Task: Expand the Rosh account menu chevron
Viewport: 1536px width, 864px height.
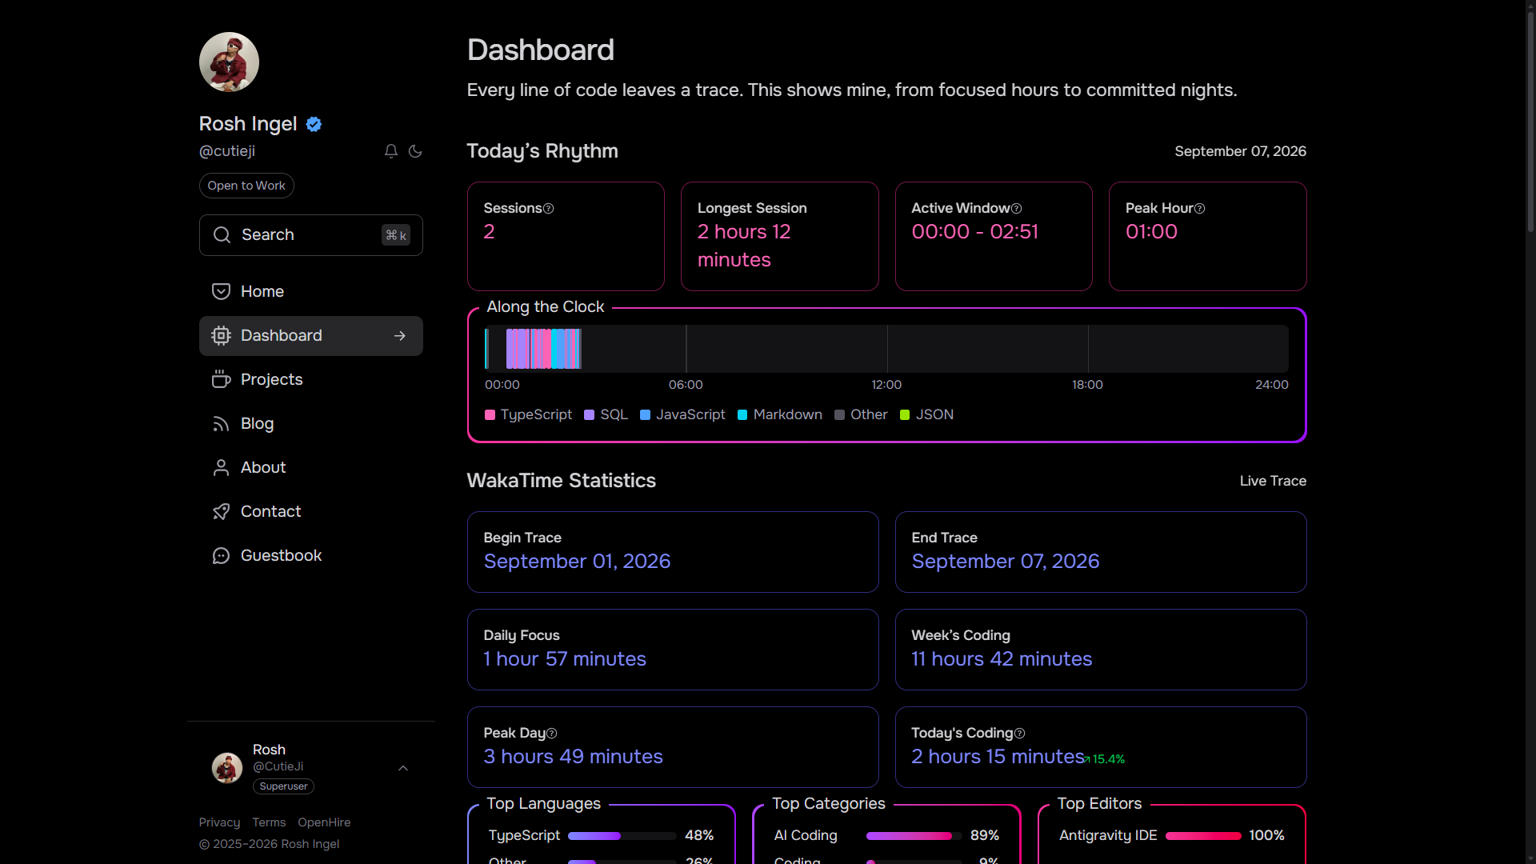Action: (403, 768)
